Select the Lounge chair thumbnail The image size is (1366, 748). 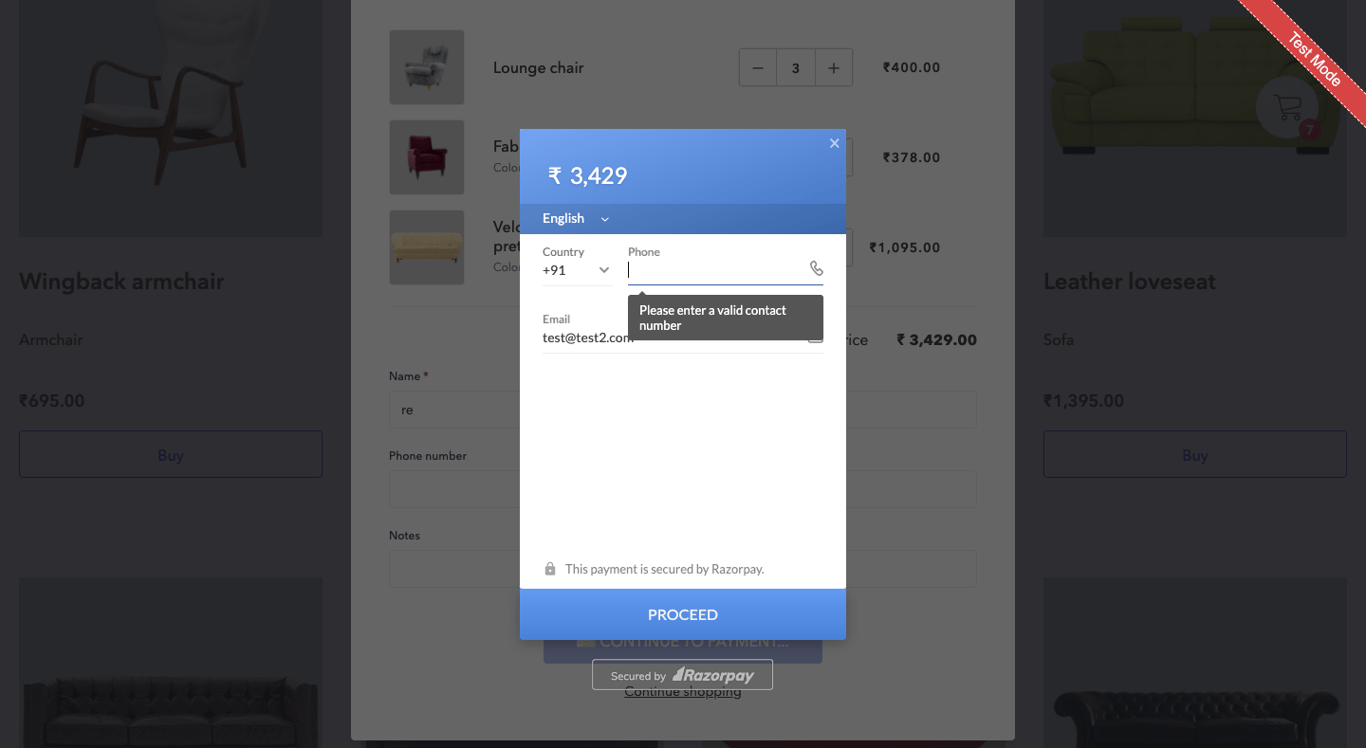(x=427, y=67)
